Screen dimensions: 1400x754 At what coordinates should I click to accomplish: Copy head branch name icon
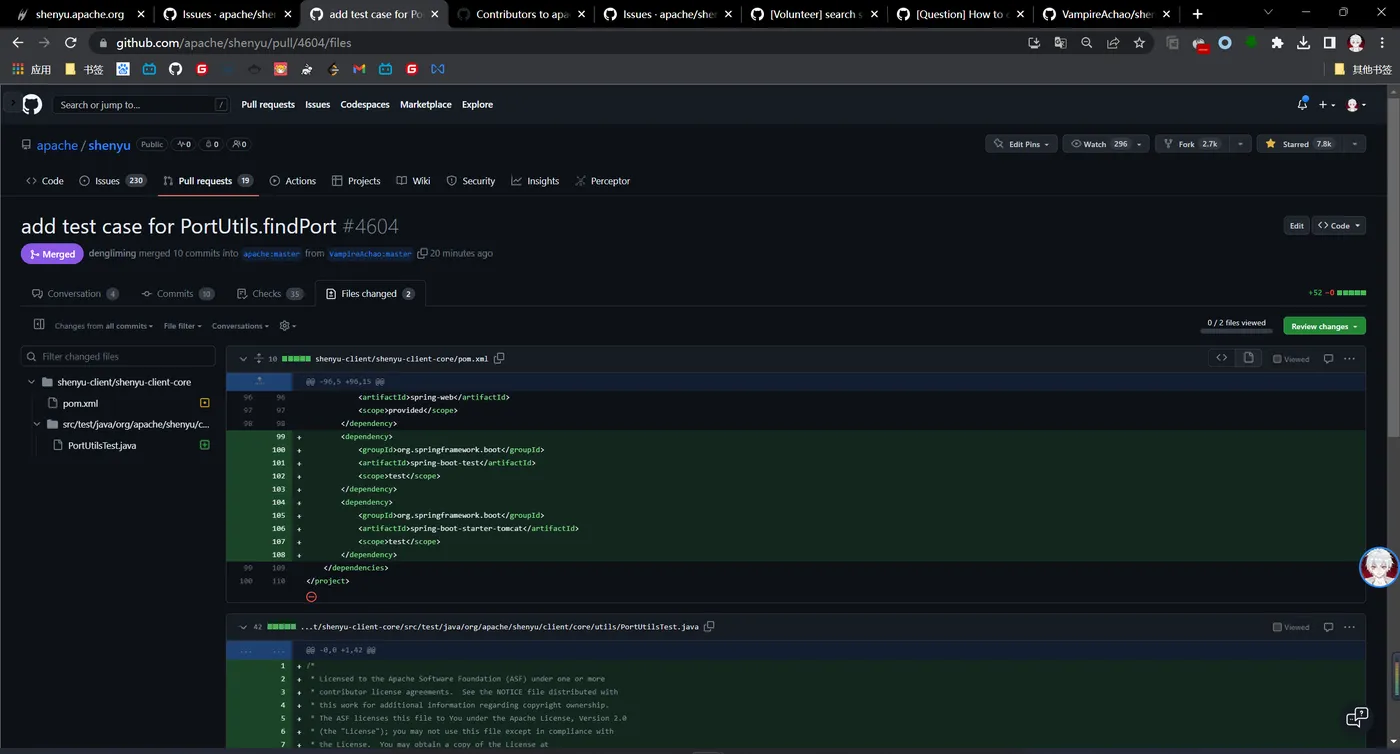[422, 254]
